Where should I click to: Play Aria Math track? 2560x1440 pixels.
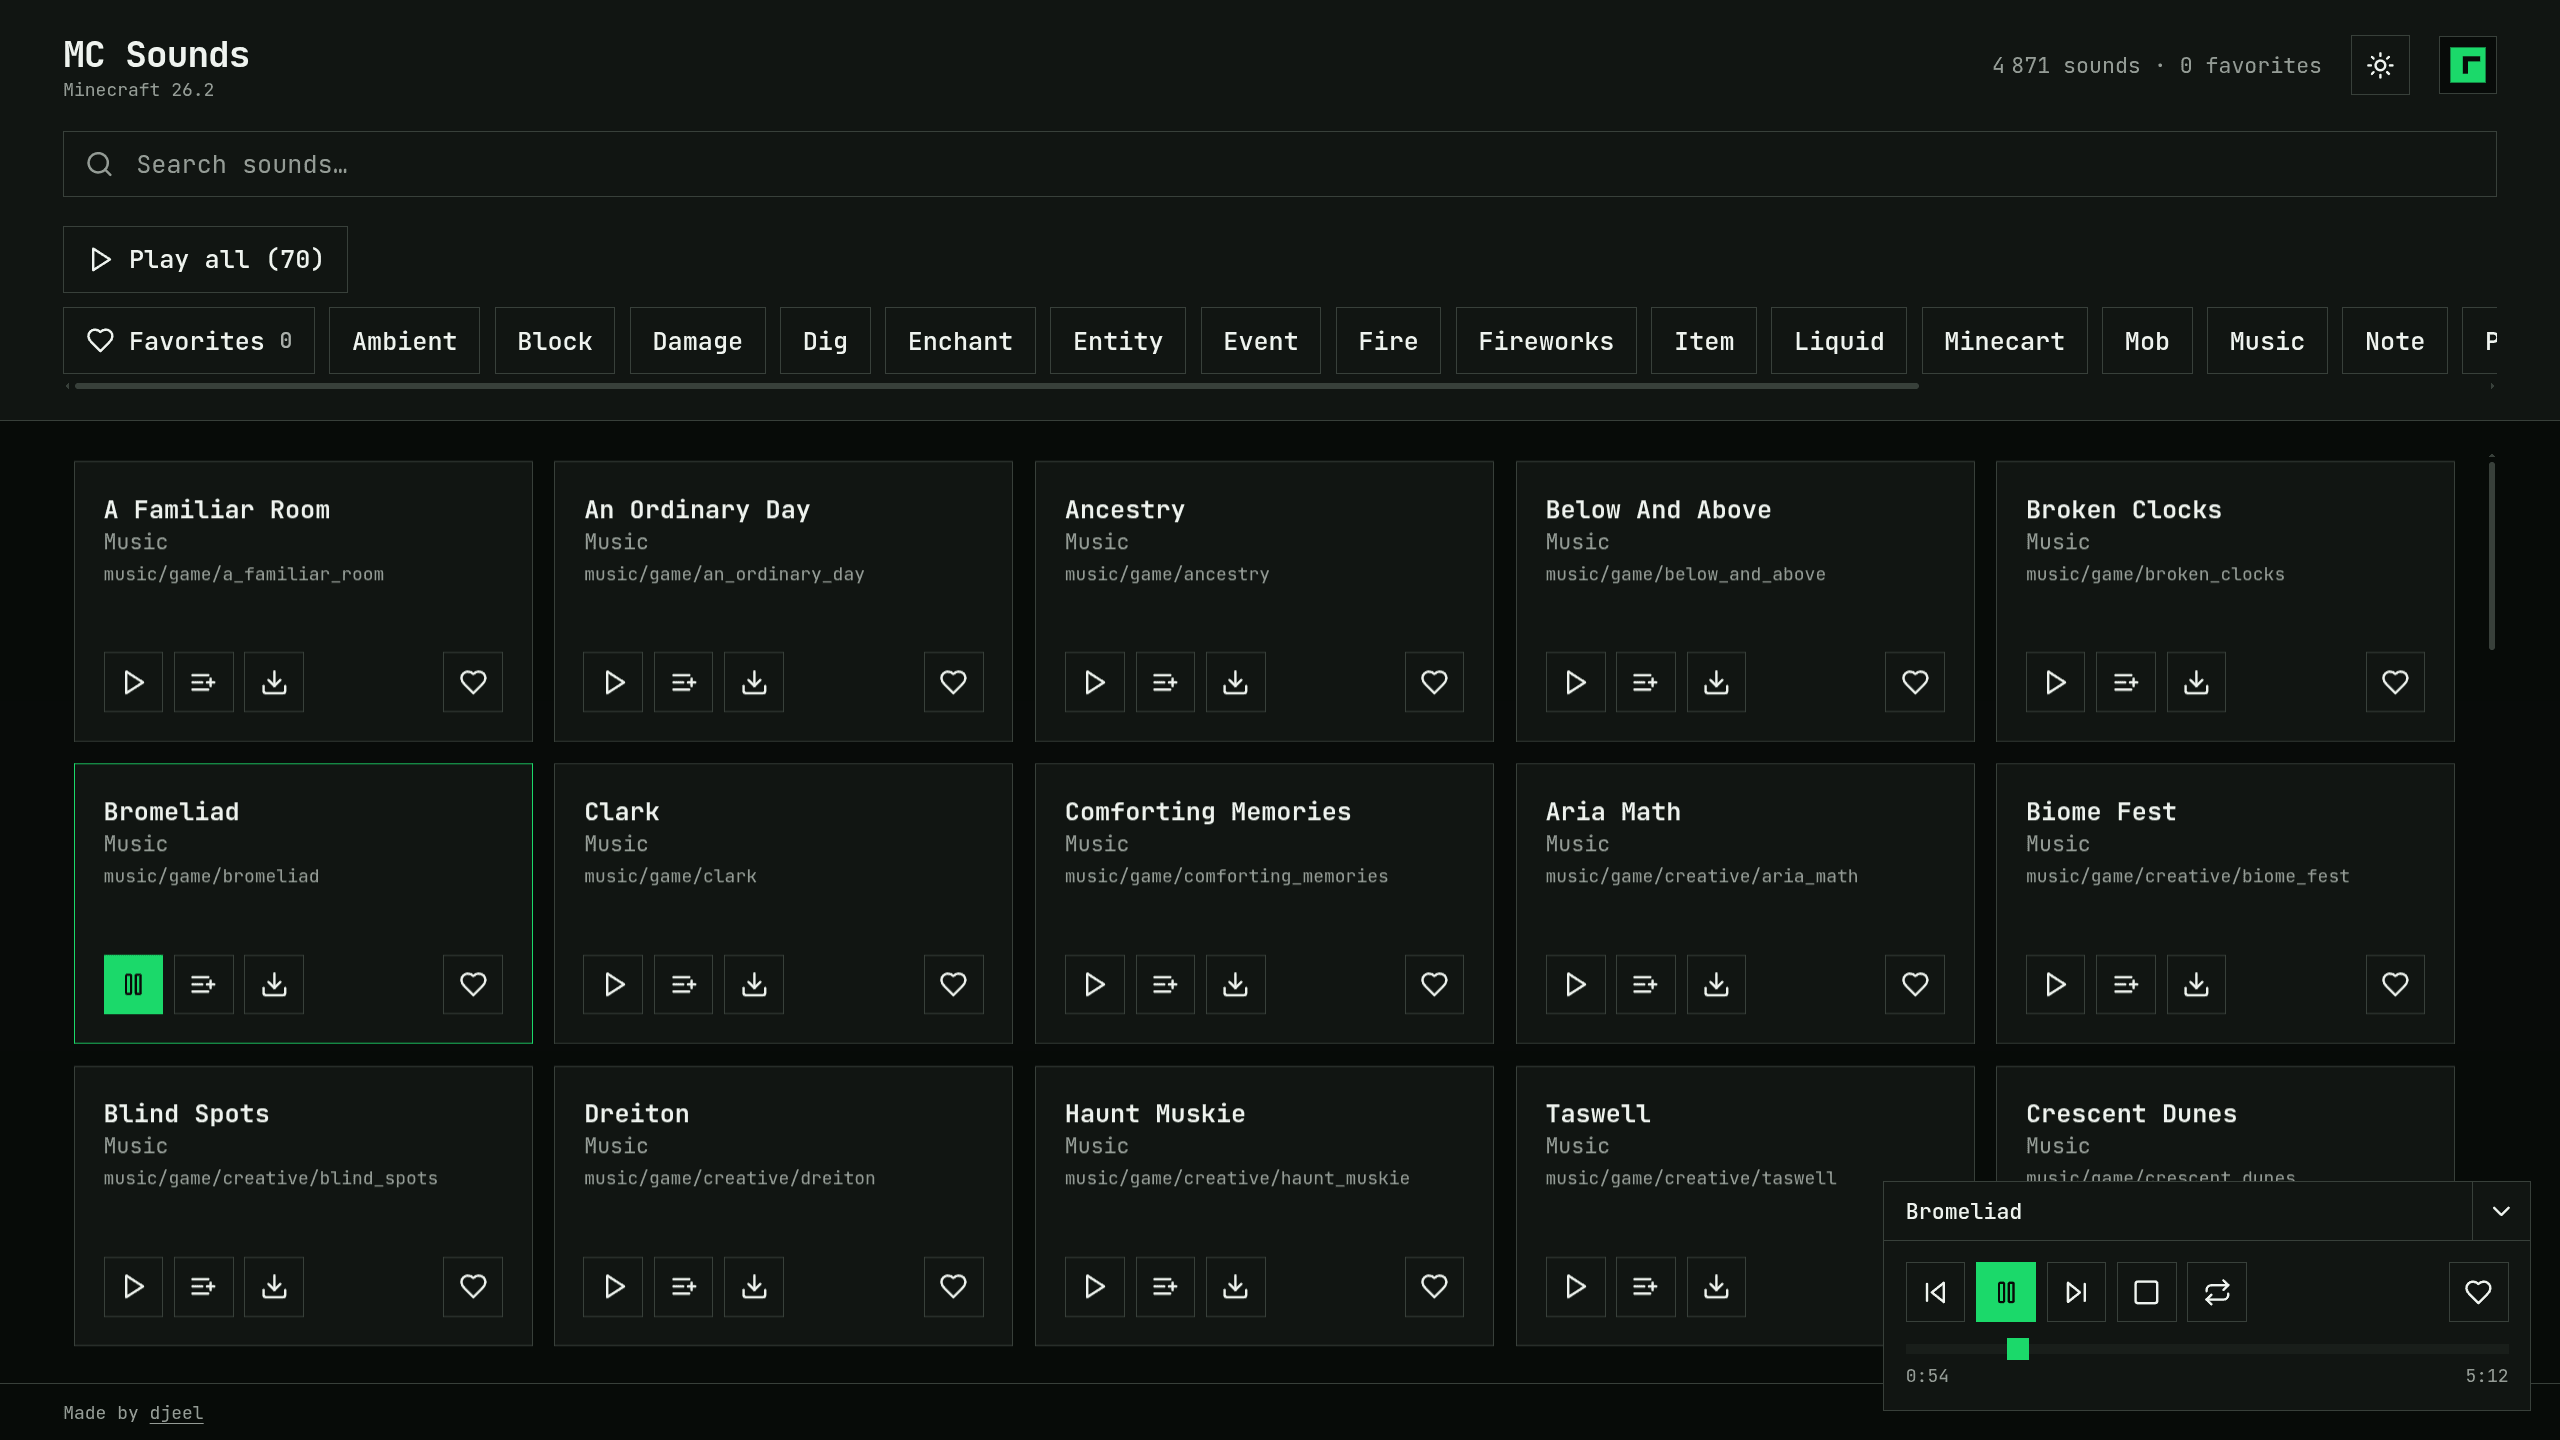coord(1575,984)
